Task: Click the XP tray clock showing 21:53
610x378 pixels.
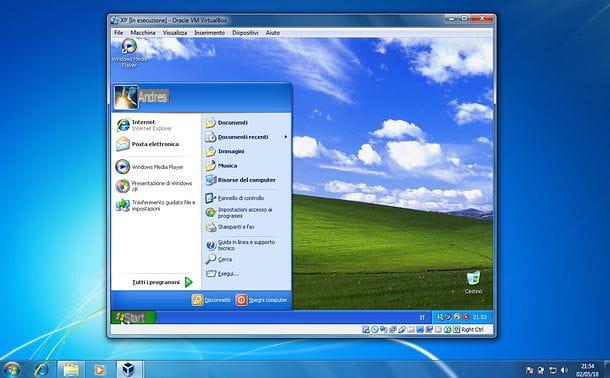Action: click(480, 317)
